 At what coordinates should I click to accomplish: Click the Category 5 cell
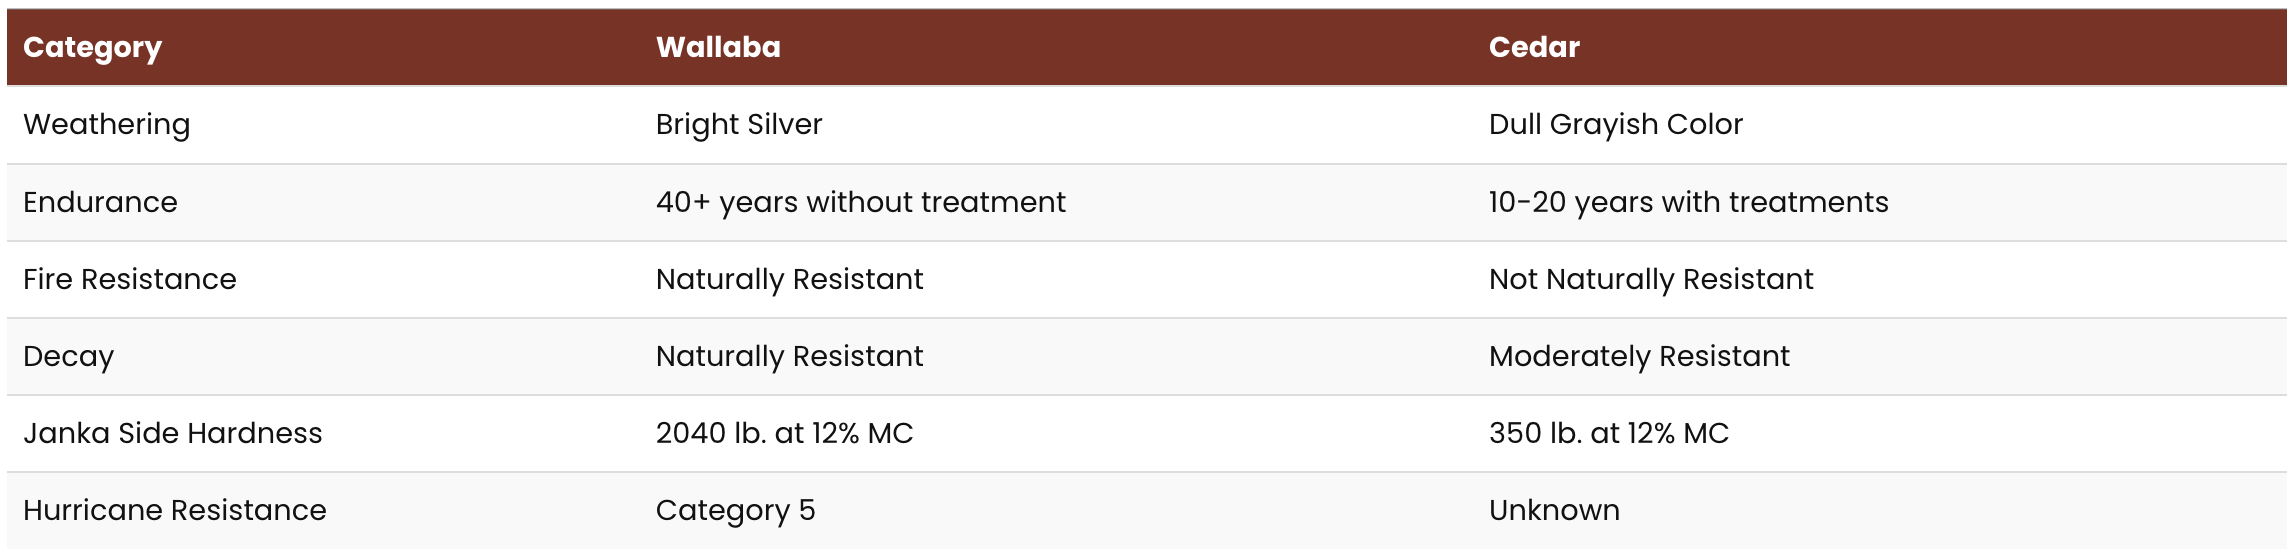735,511
